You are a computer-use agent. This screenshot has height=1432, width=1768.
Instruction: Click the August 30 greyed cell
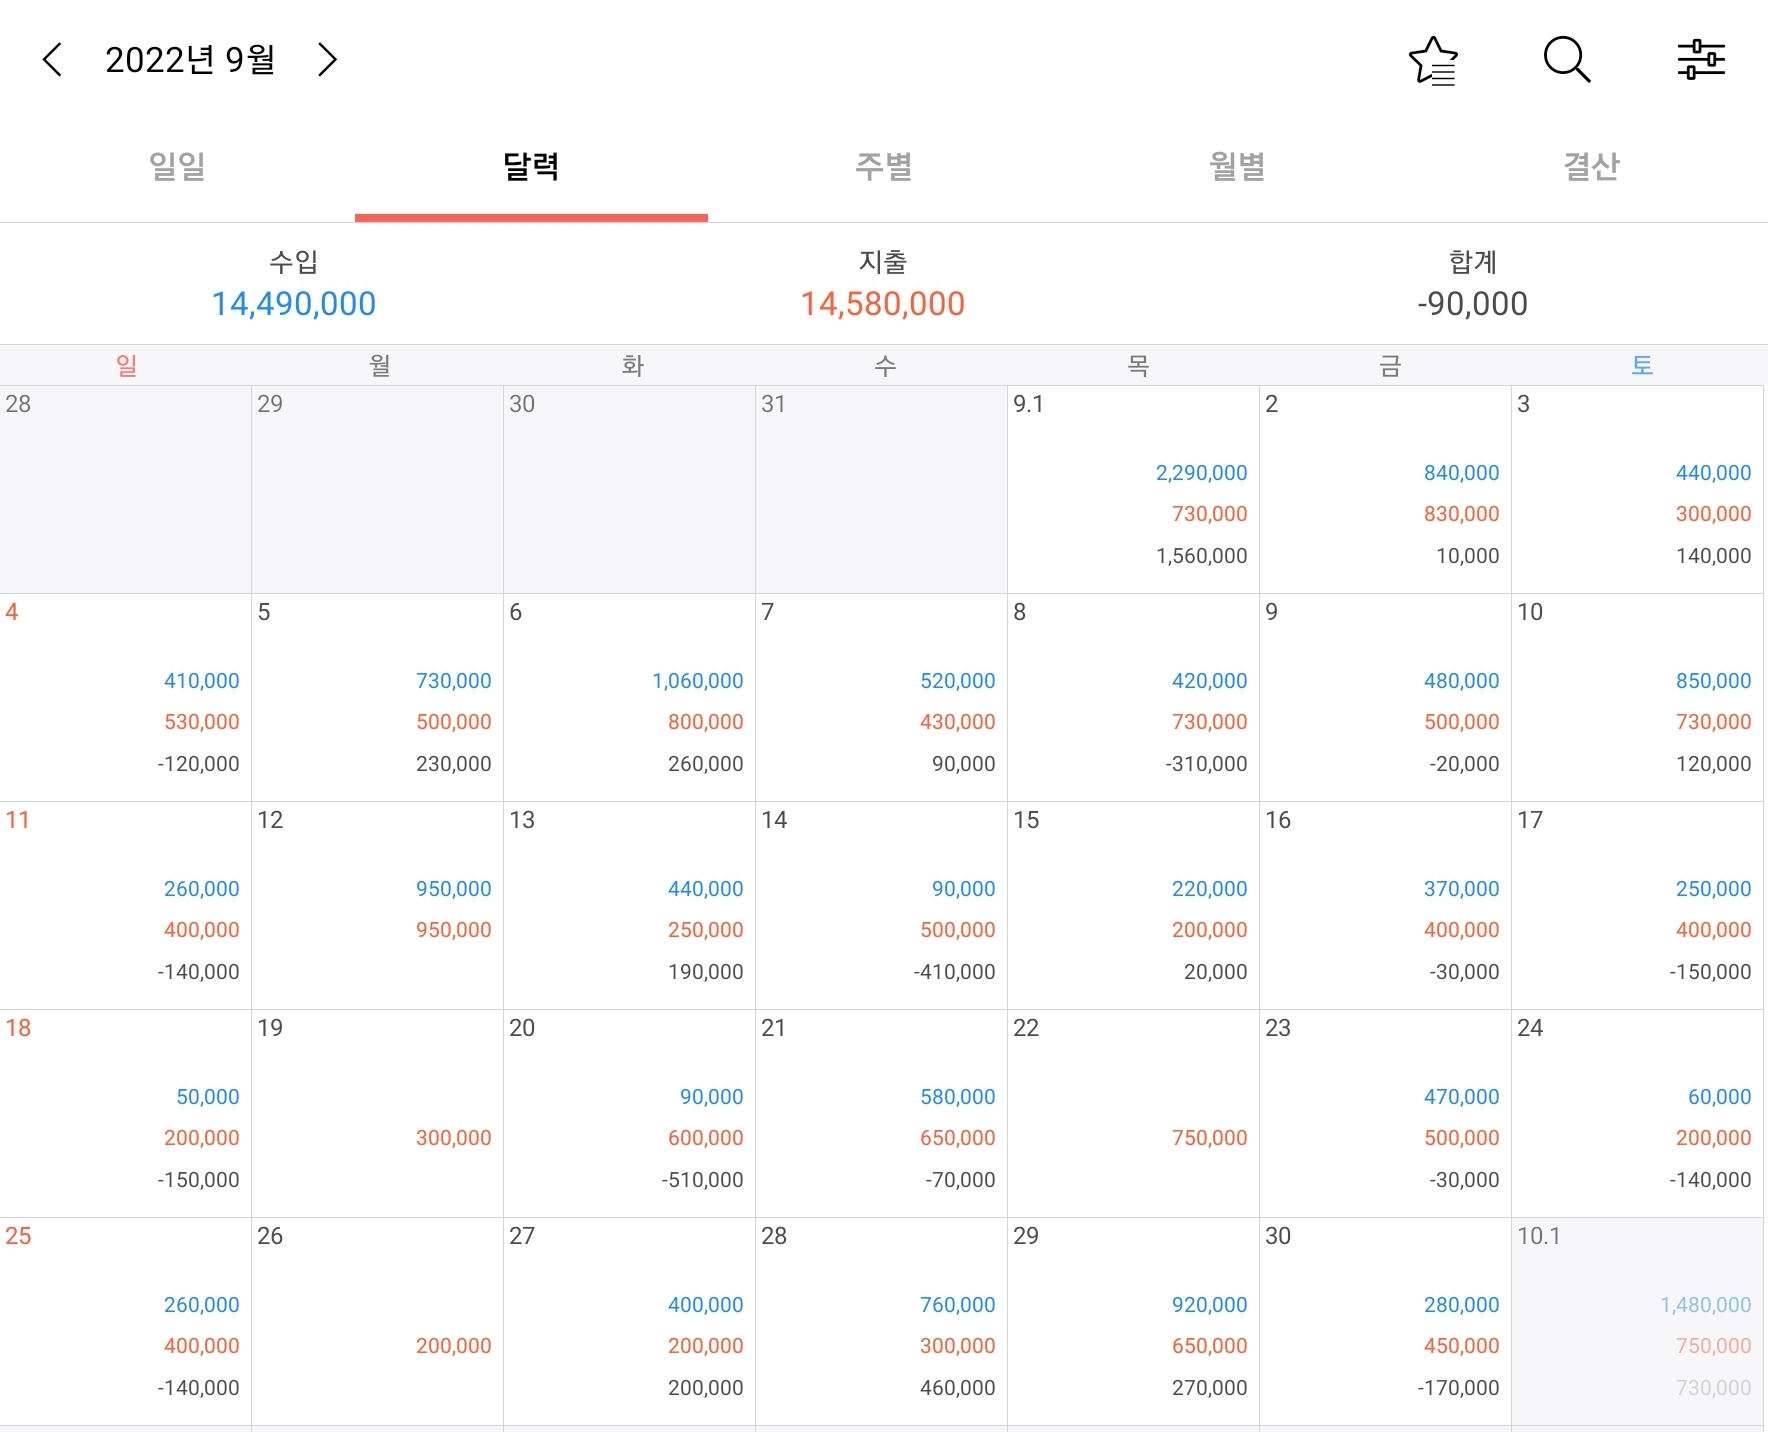click(x=629, y=490)
